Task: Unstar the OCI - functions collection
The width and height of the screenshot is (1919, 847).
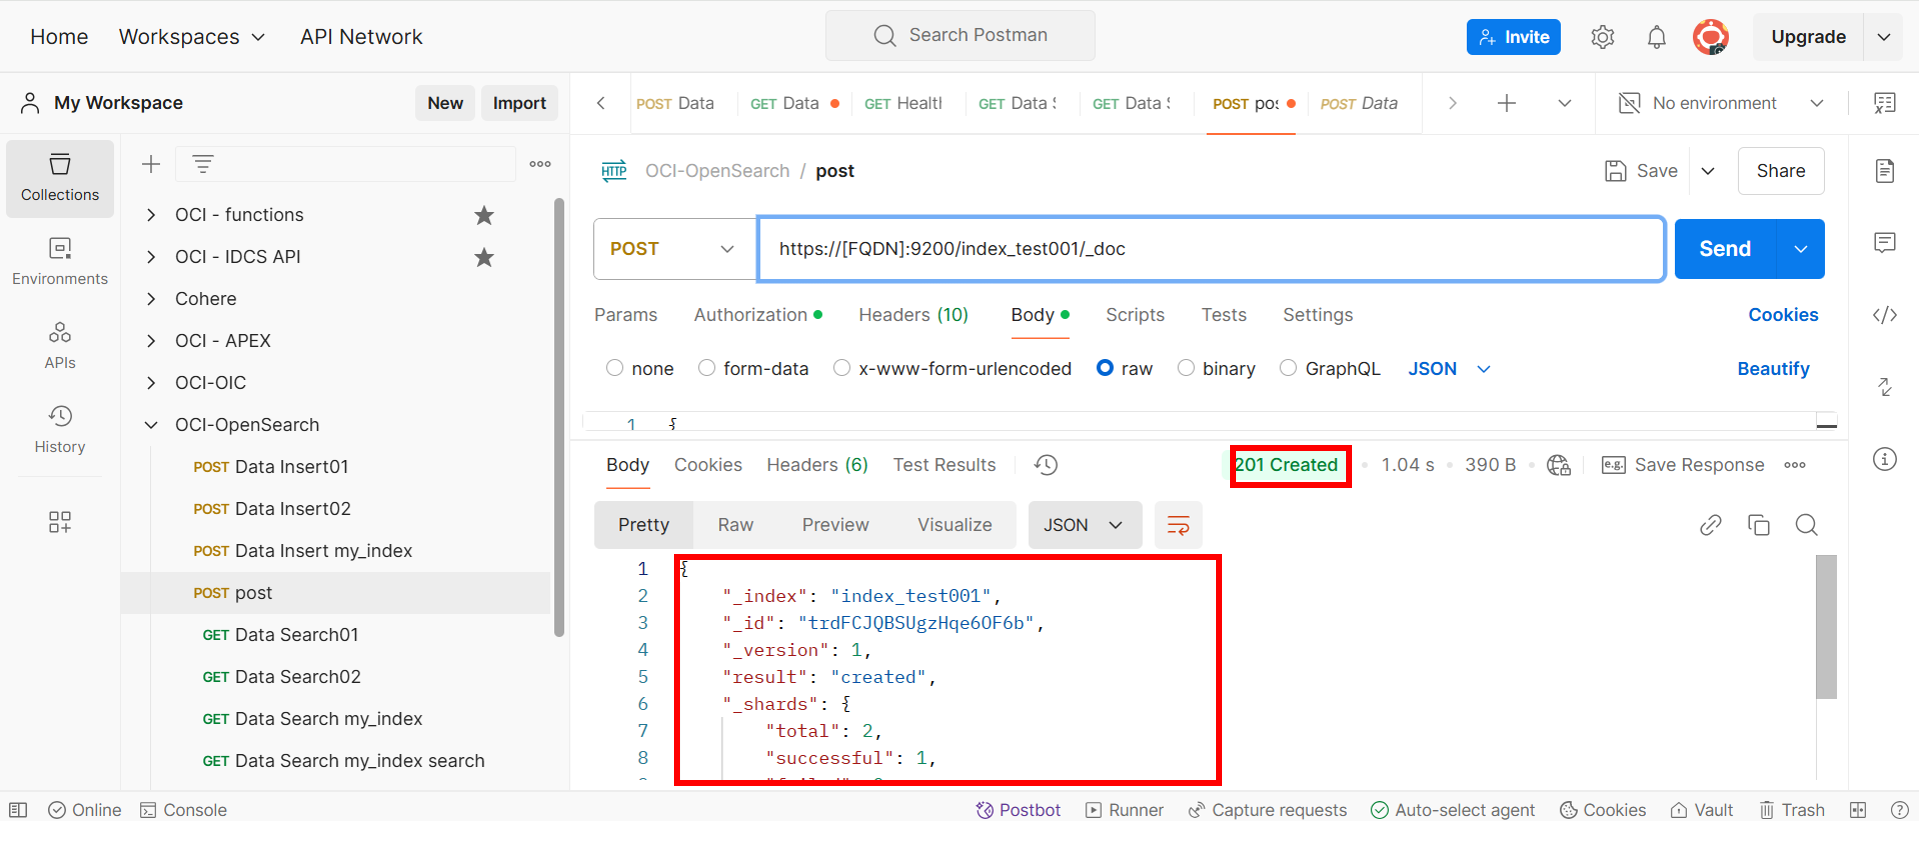Action: coord(484,215)
